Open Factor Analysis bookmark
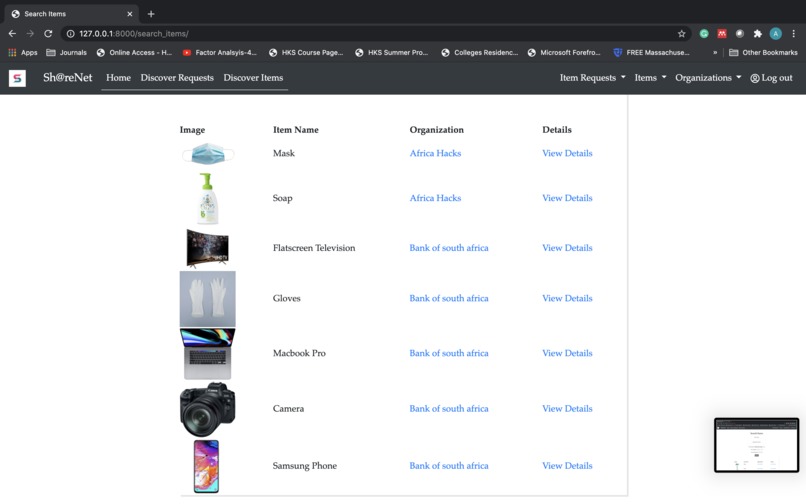Screen dimensions: 806x504 [x=219, y=52]
